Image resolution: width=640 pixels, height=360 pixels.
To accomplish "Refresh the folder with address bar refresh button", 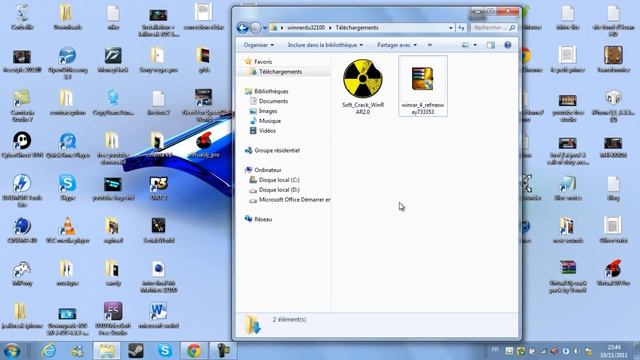I will tap(461, 28).
